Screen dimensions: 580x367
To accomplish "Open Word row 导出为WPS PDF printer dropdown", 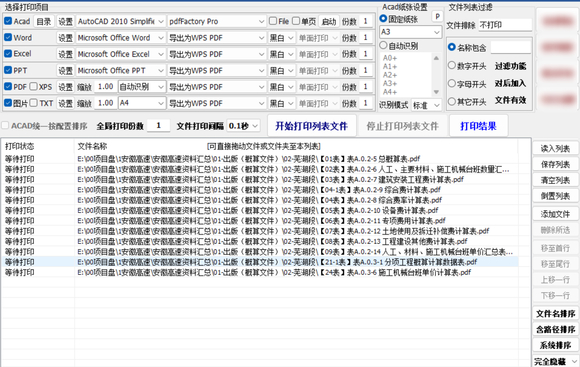I will coord(216,38).
